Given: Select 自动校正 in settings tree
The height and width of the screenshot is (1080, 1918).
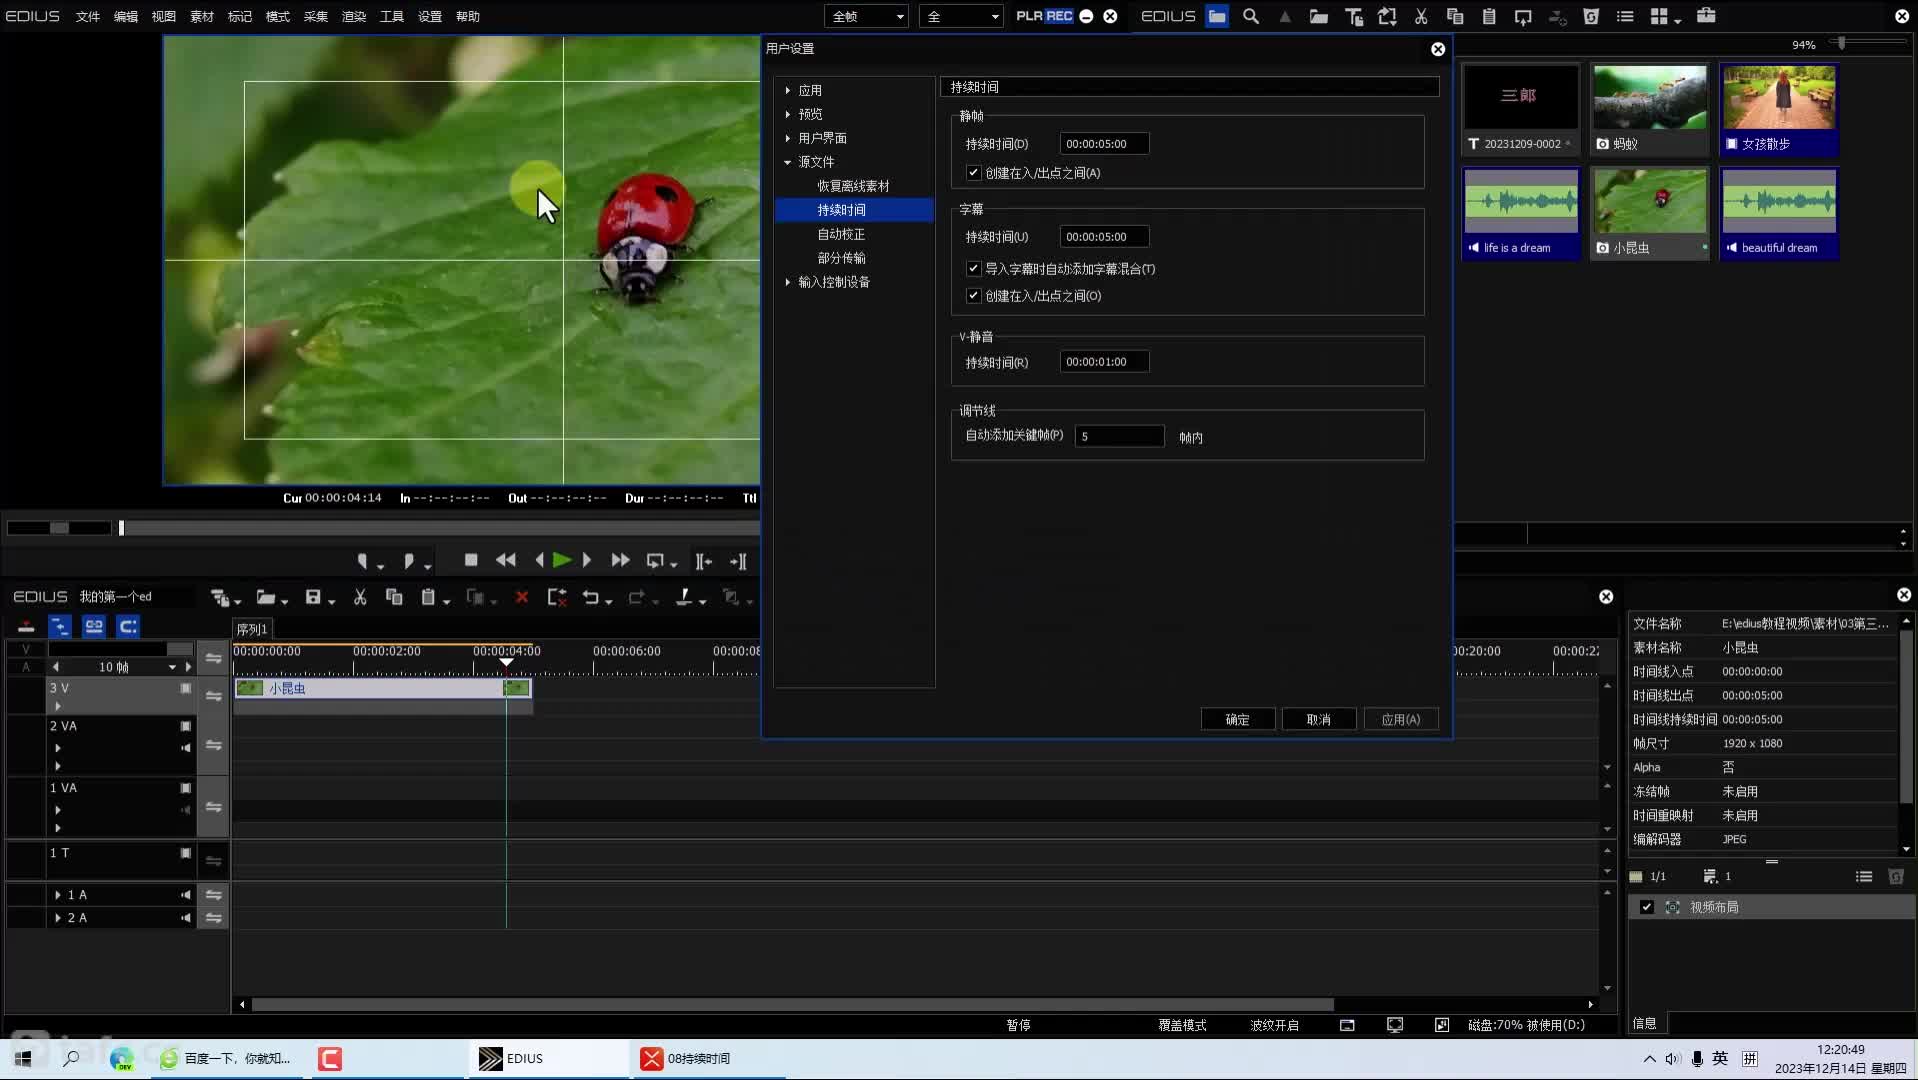Looking at the screenshot, I should tap(841, 234).
